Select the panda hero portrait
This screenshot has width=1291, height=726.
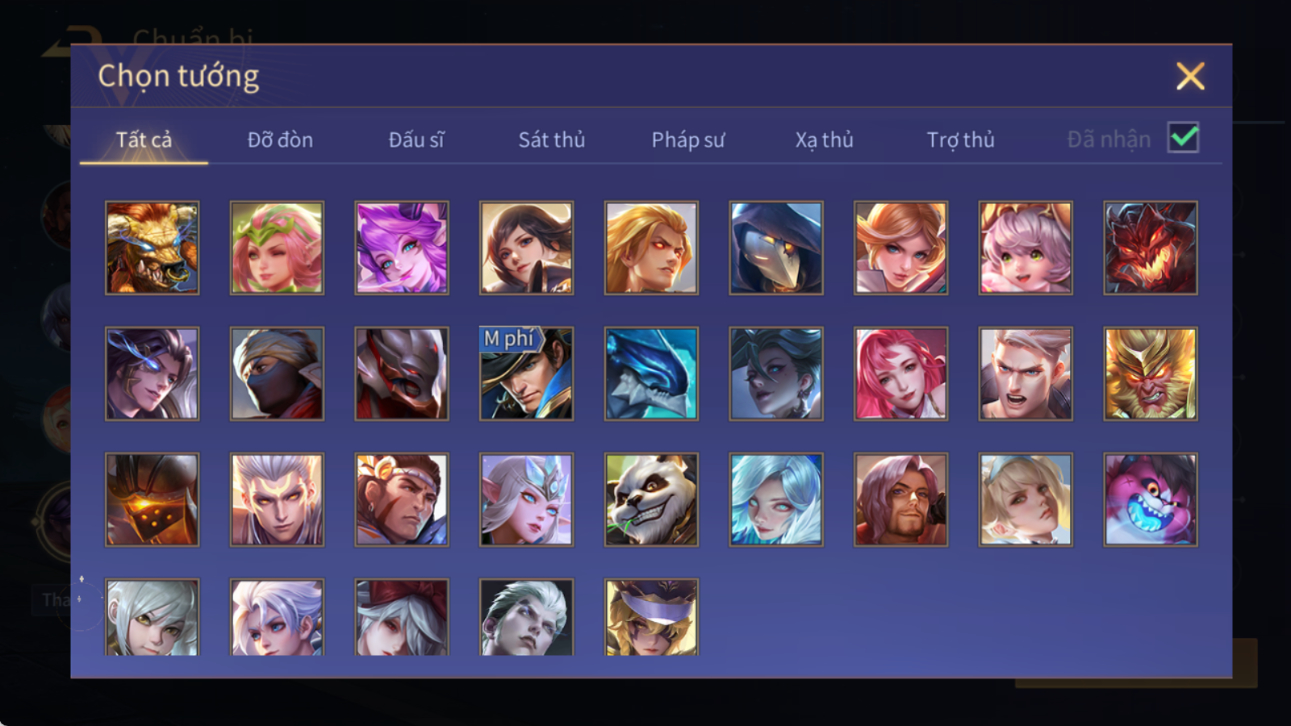tap(651, 499)
